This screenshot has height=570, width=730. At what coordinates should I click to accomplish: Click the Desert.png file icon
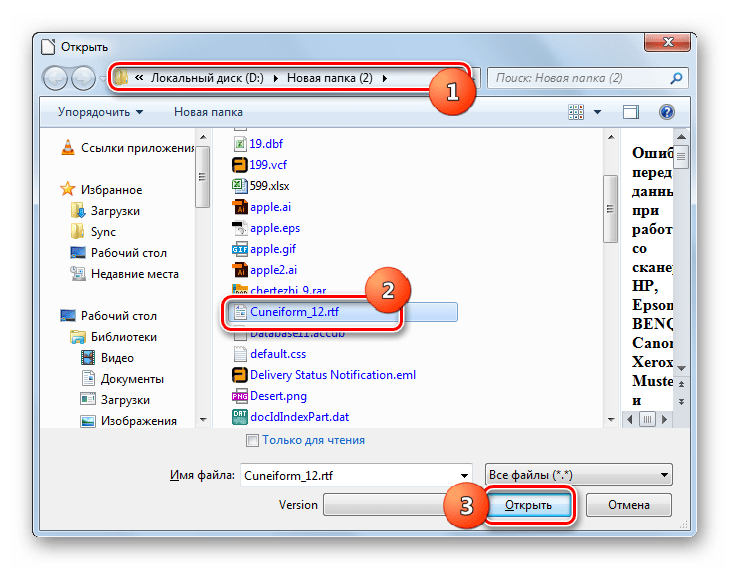click(240, 396)
